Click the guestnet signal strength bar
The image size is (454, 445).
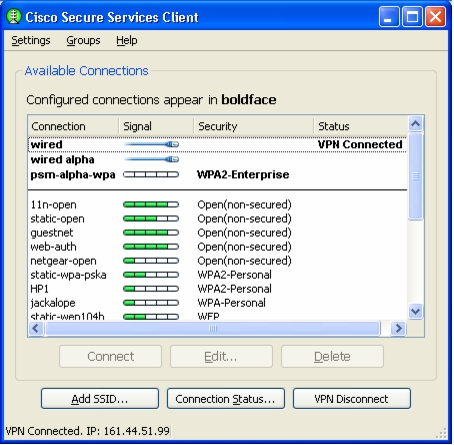151,233
